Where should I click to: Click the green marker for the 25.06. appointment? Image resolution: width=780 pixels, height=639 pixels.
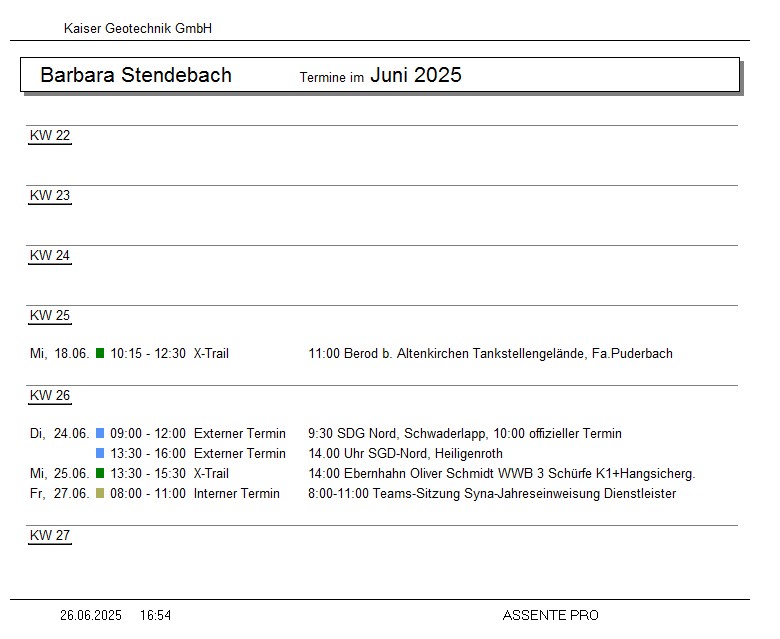(100, 473)
